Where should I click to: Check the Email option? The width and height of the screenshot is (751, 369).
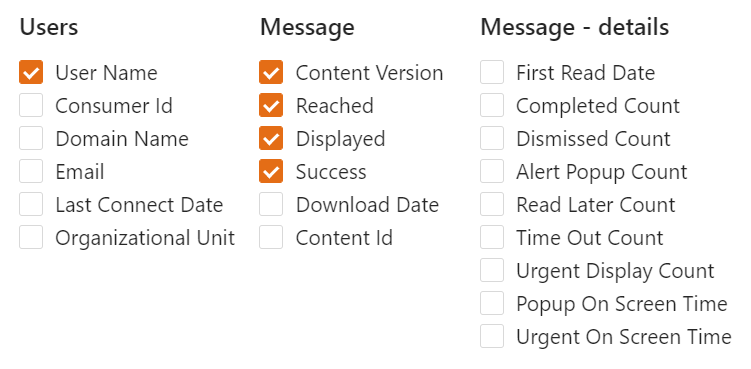31,172
